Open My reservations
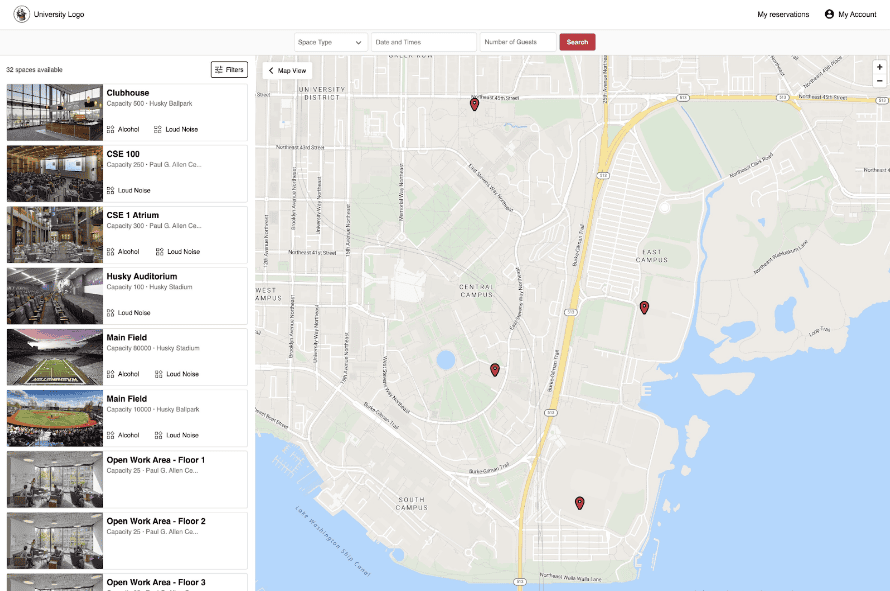Viewport: 890px width, 591px height. click(x=781, y=14)
